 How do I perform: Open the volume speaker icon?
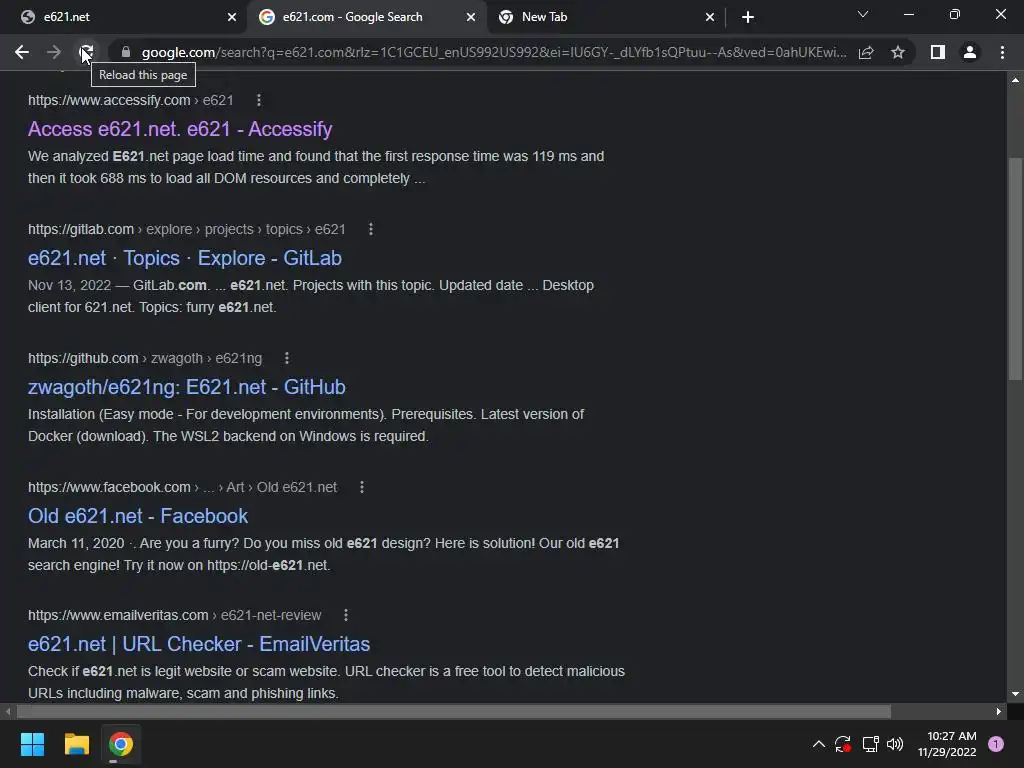[x=895, y=744]
